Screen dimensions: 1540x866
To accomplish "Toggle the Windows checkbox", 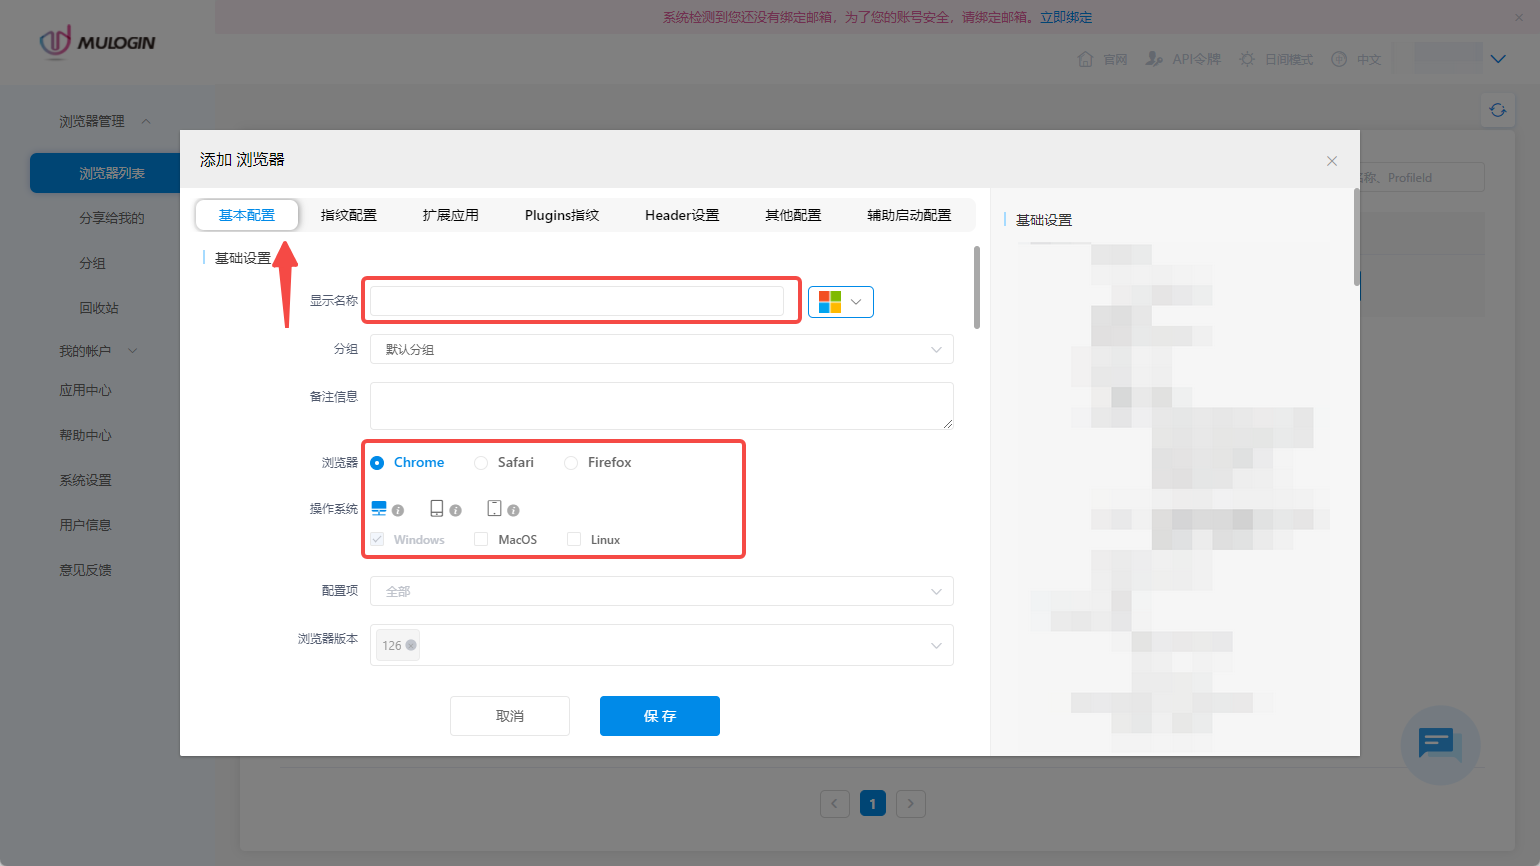I will [377, 539].
